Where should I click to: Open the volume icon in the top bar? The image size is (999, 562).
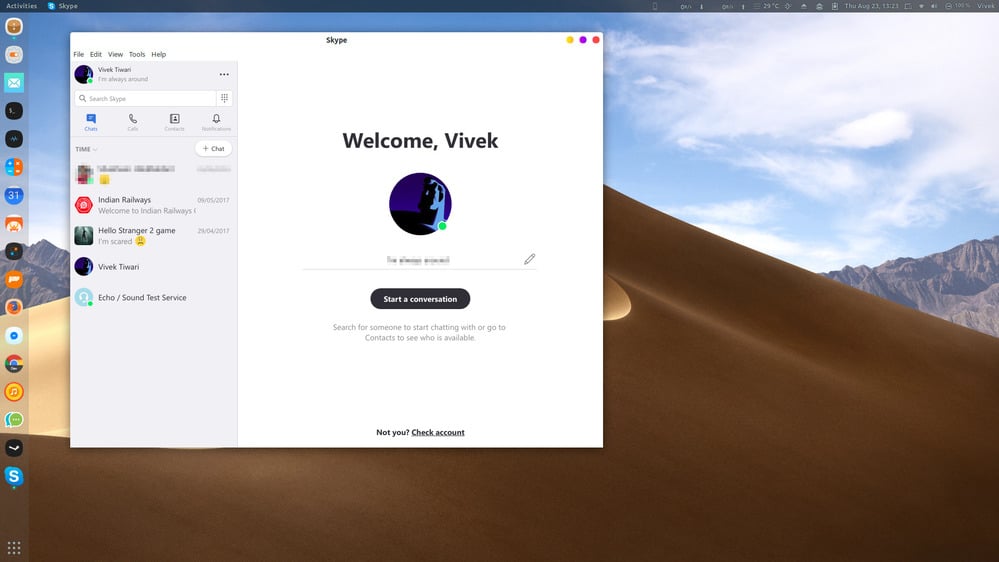point(934,6)
